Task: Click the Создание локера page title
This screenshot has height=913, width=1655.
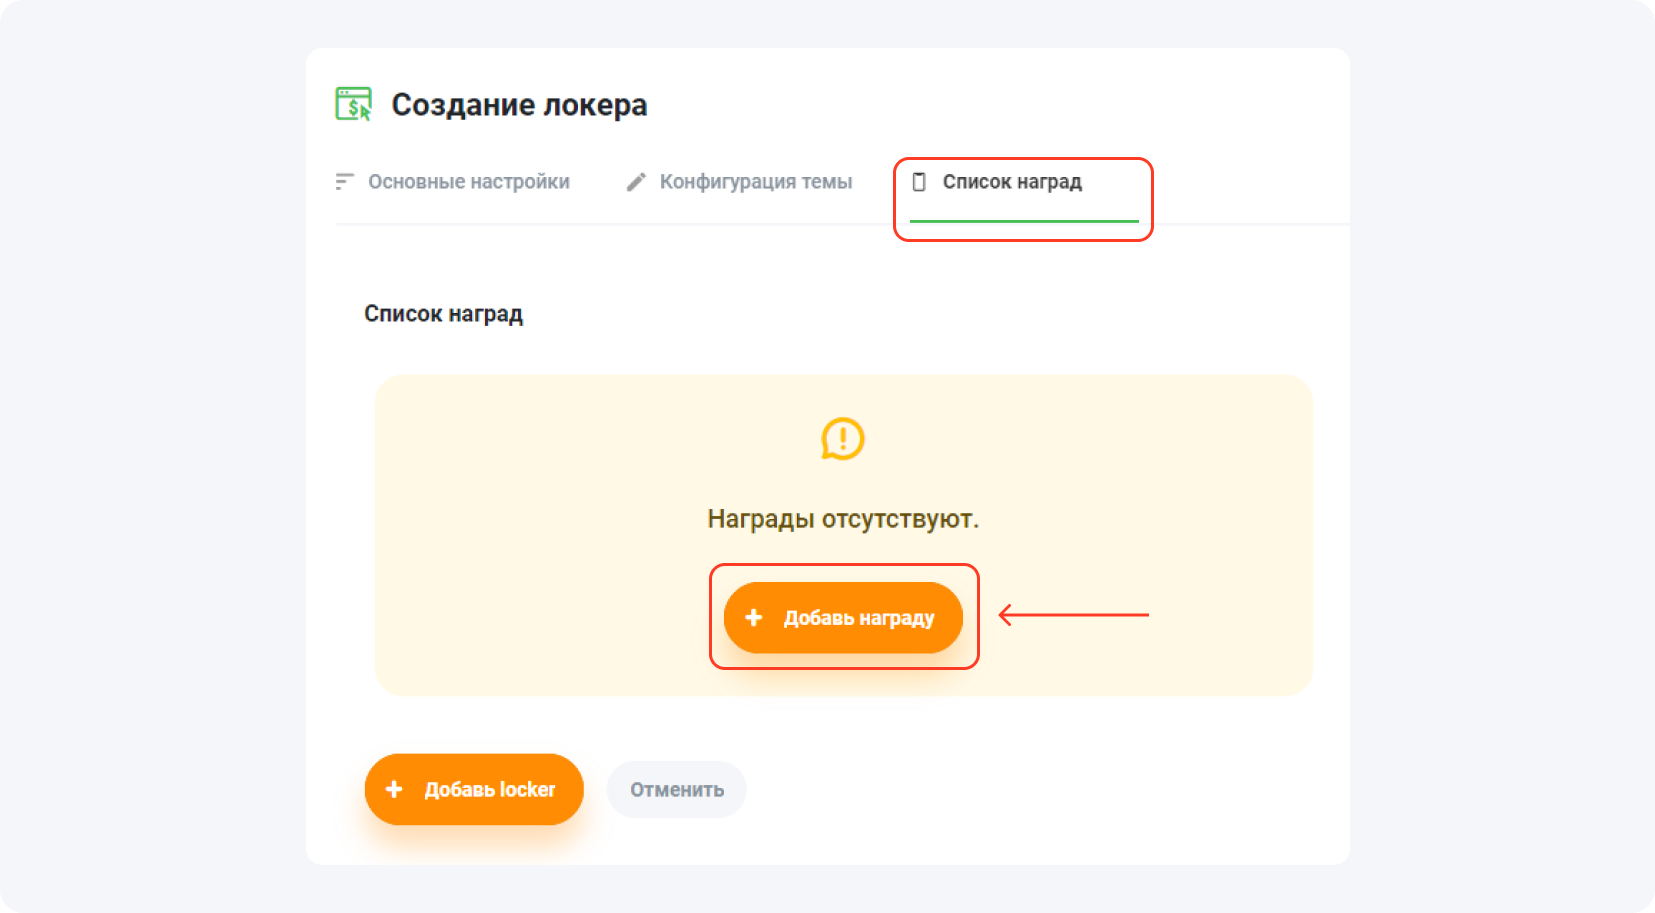Action: click(x=519, y=103)
